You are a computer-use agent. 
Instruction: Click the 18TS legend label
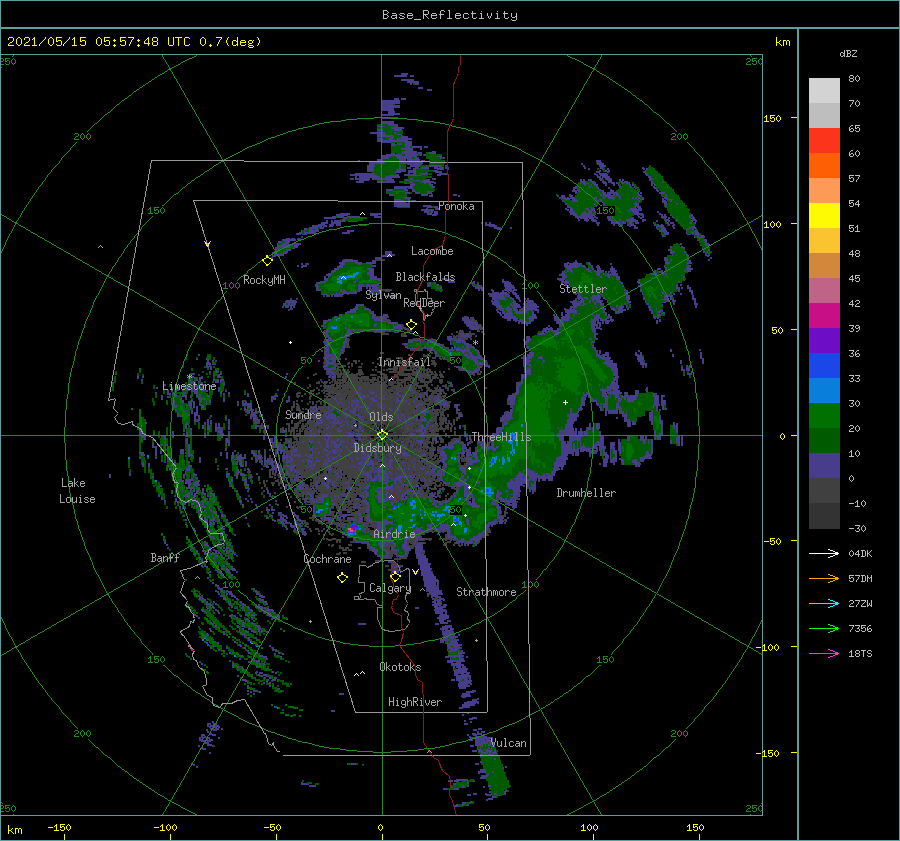(x=860, y=653)
